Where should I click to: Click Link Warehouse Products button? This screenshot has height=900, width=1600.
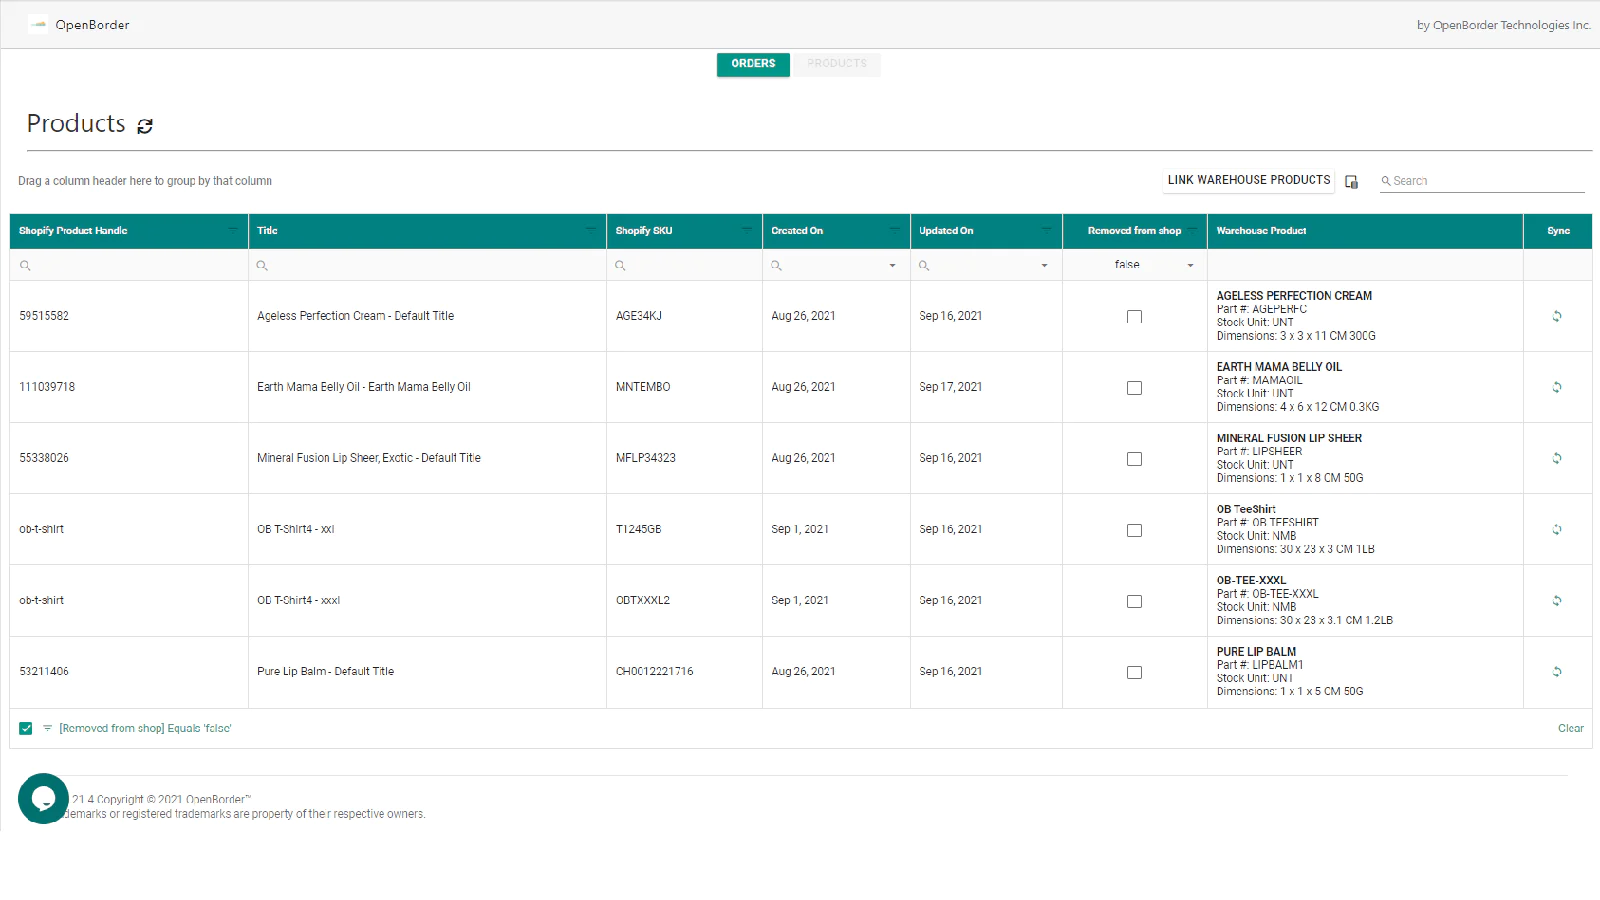(1248, 180)
